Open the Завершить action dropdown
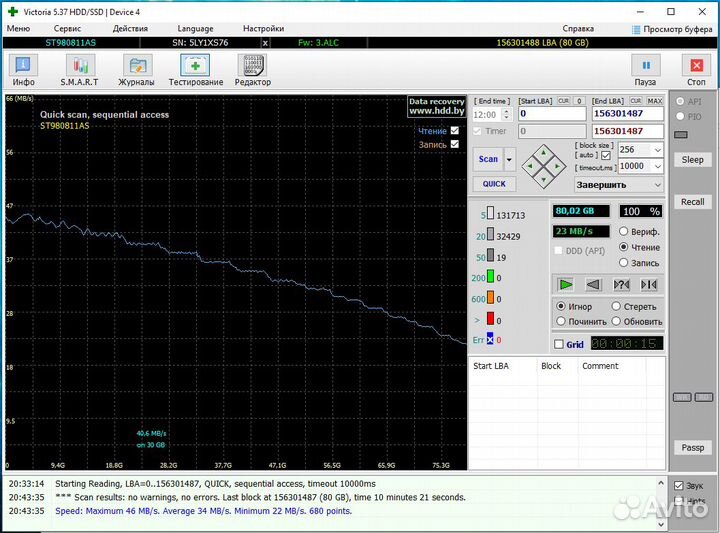This screenshot has width=720, height=533. [x=619, y=185]
